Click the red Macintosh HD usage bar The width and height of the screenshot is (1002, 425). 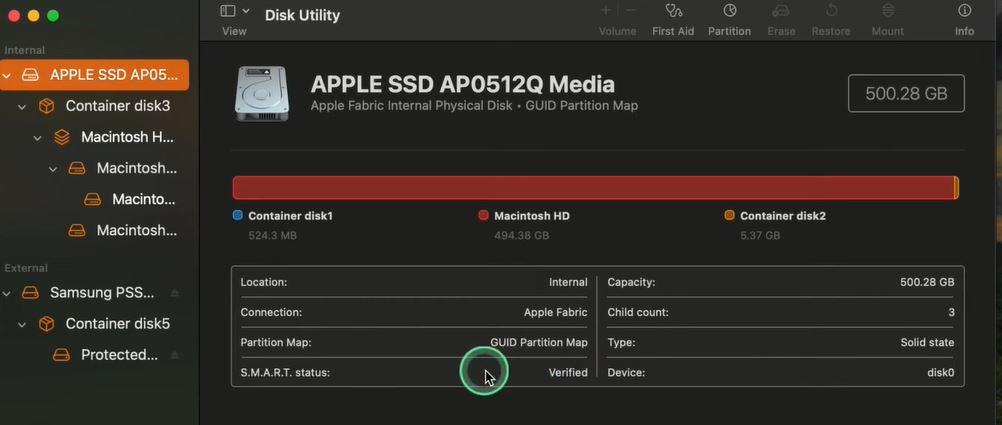[593, 188]
